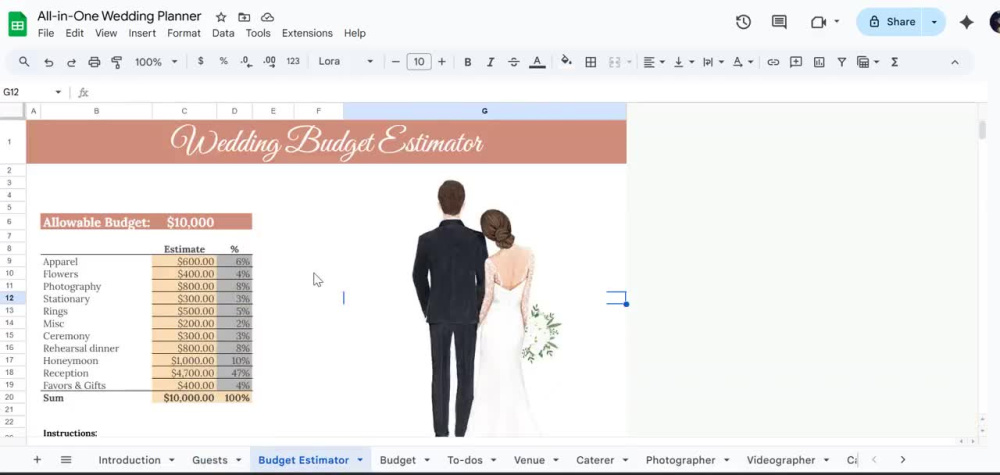Switch to the To-dos sheet tab

(464, 460)
